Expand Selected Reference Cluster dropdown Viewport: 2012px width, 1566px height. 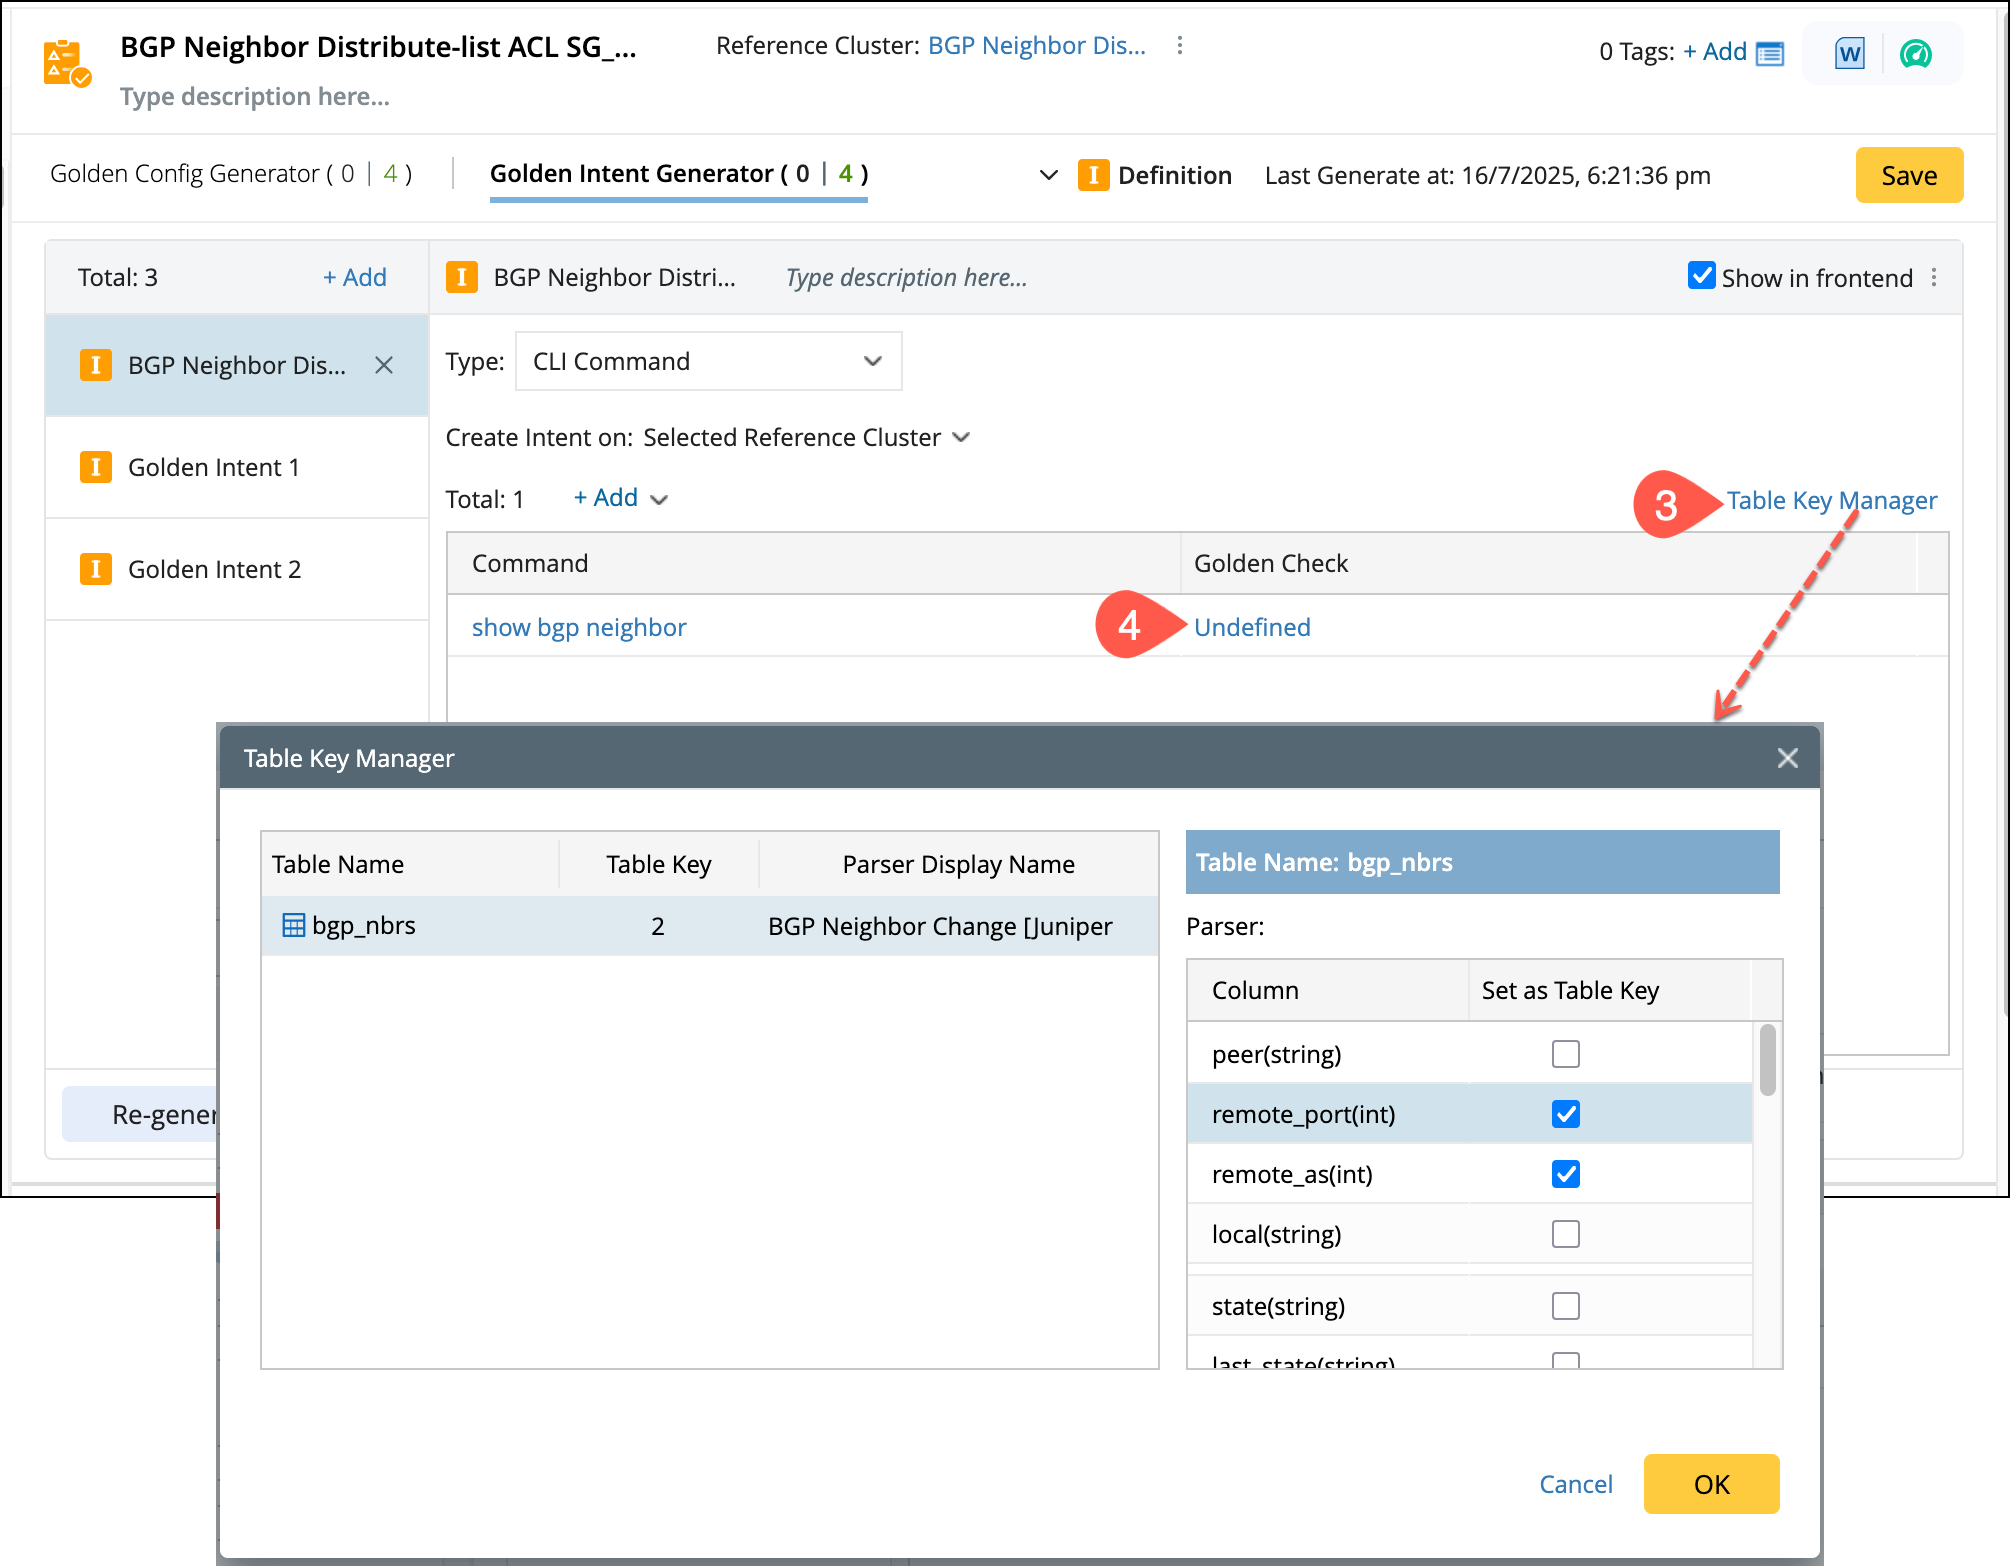[x=961, y=437]
